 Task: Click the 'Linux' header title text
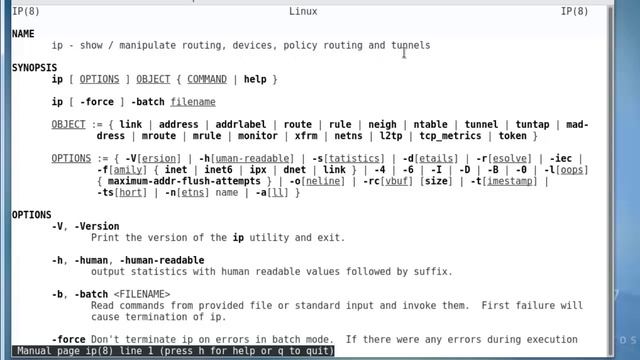(303, 11)
